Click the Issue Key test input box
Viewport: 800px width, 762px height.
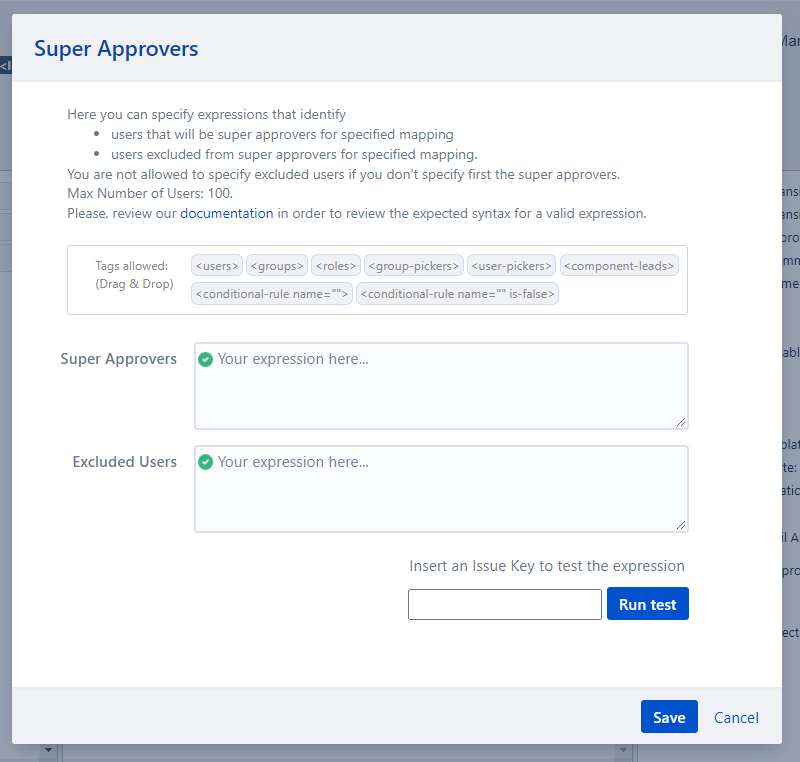(x=504, y=604)
